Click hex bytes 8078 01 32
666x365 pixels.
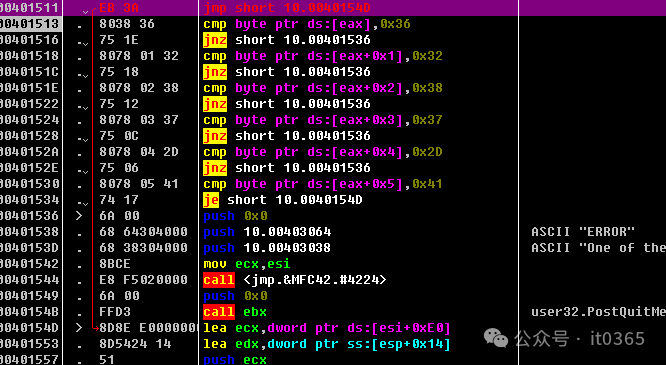139,56
